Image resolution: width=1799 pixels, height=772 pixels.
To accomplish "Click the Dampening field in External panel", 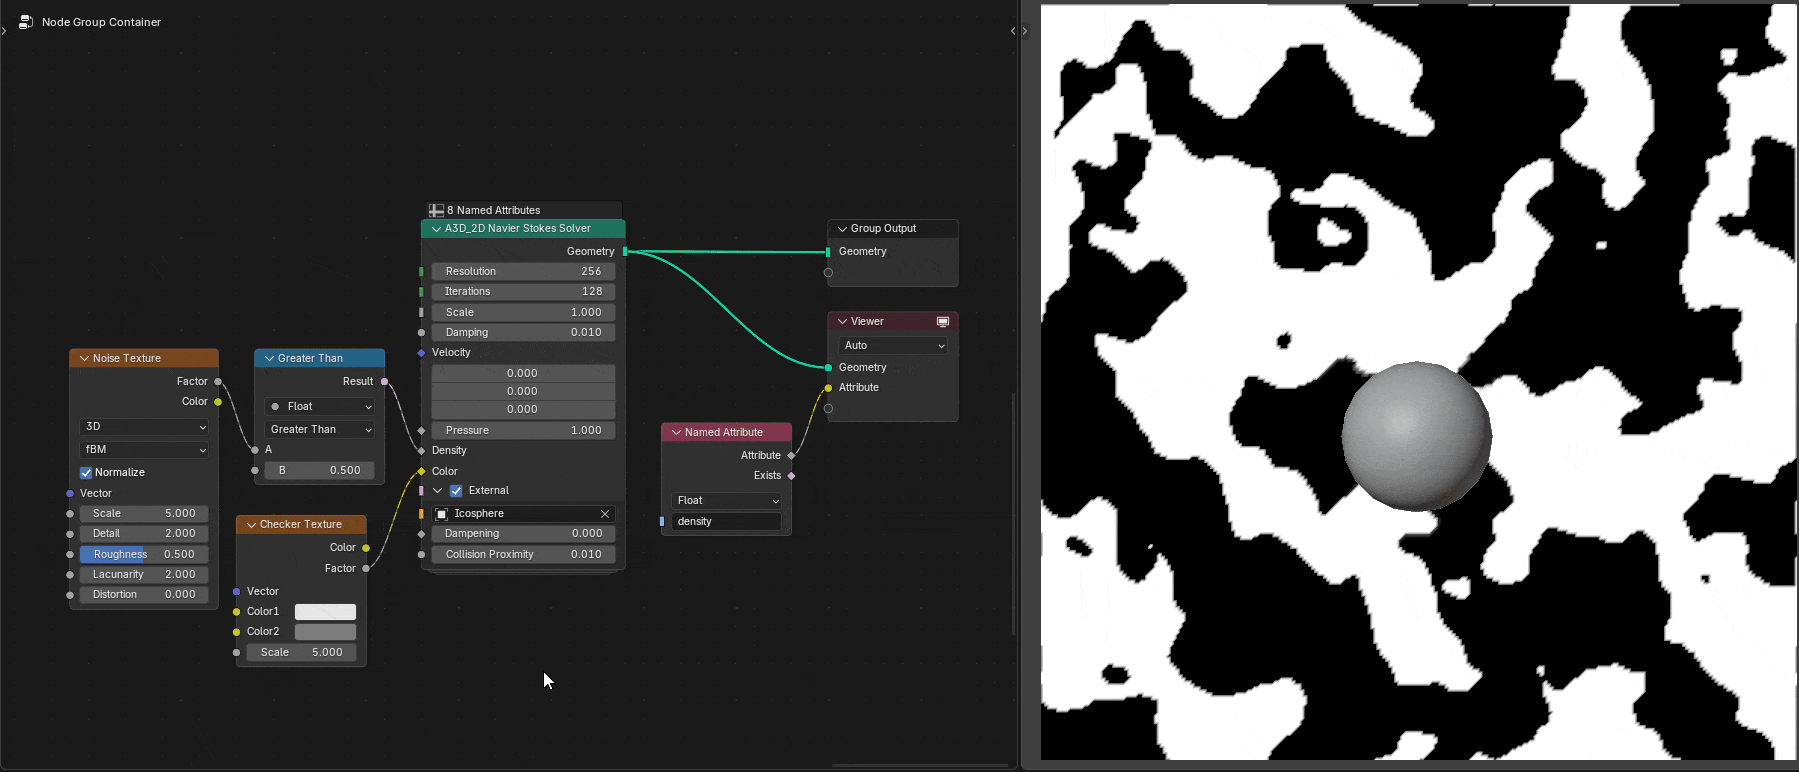I will pyautogui.click(x=523, y=534).
